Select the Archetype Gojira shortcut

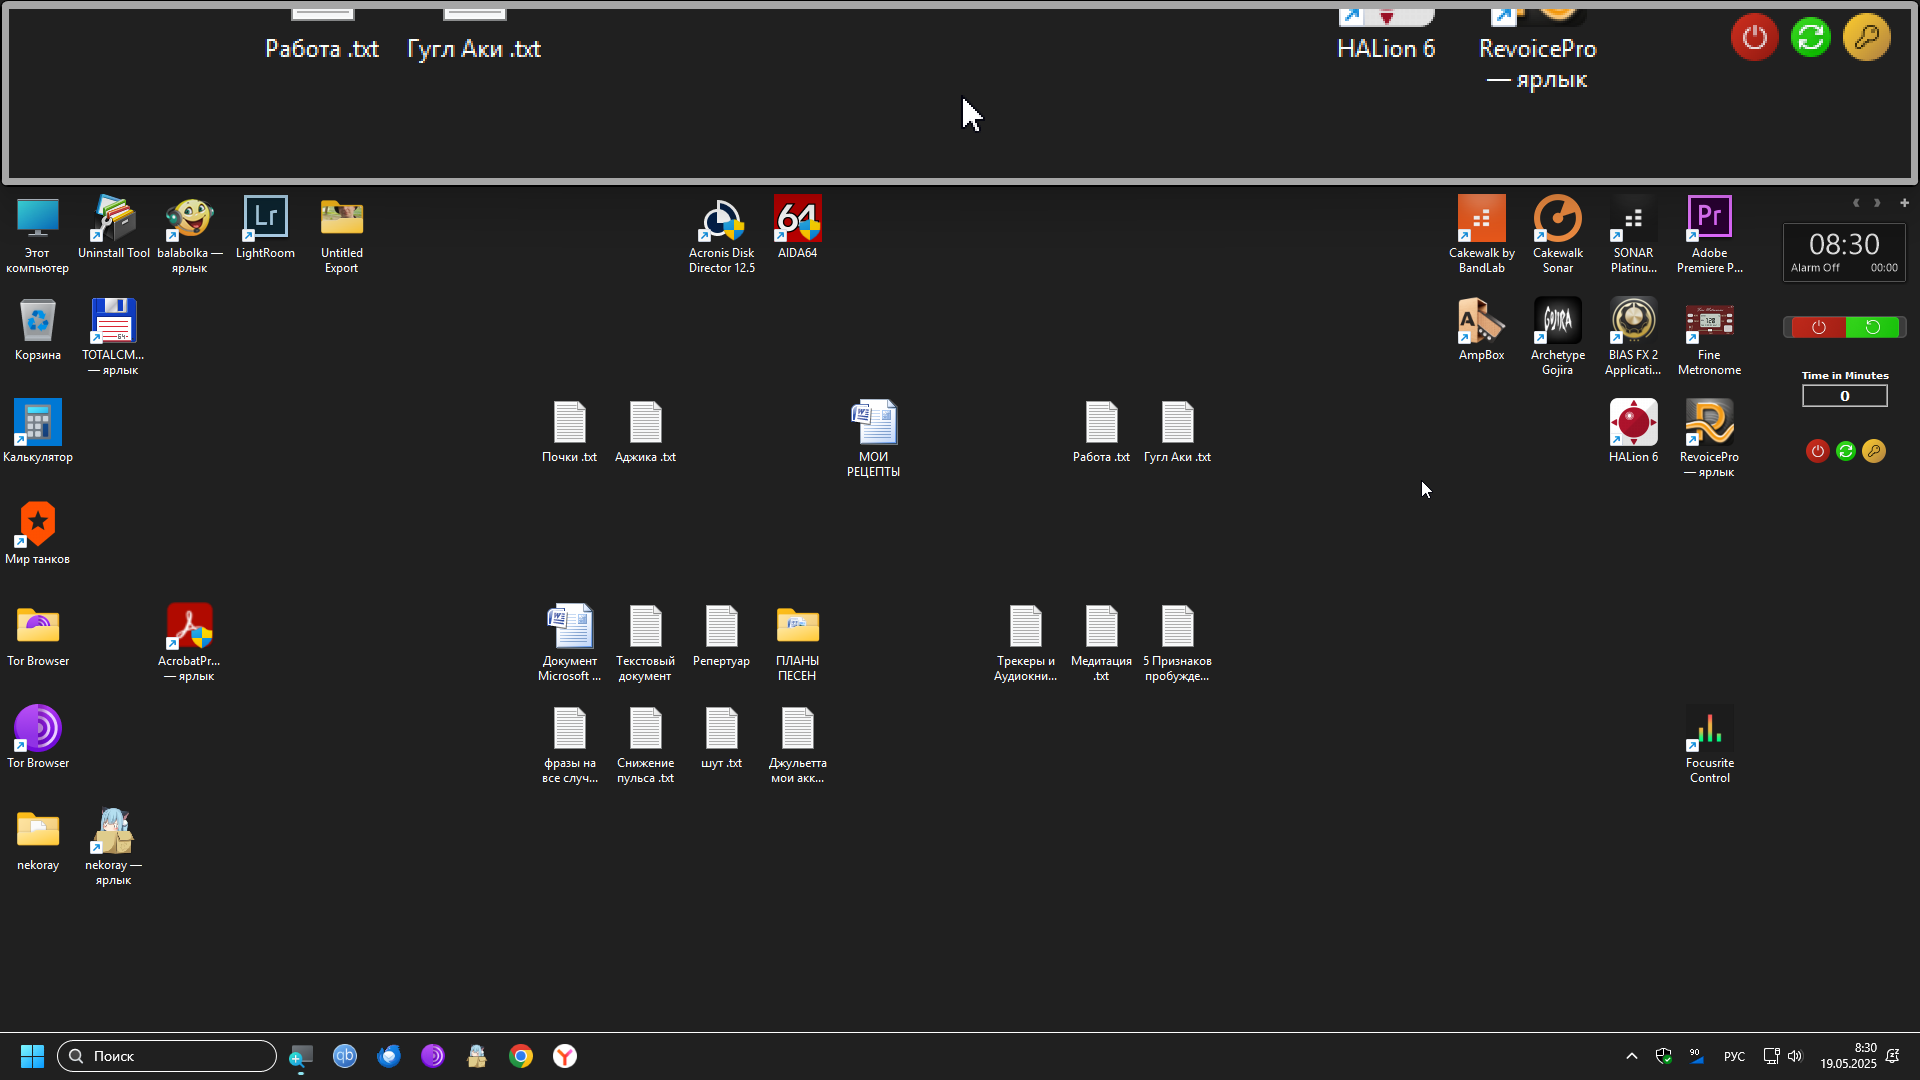tap(1557, 337)
